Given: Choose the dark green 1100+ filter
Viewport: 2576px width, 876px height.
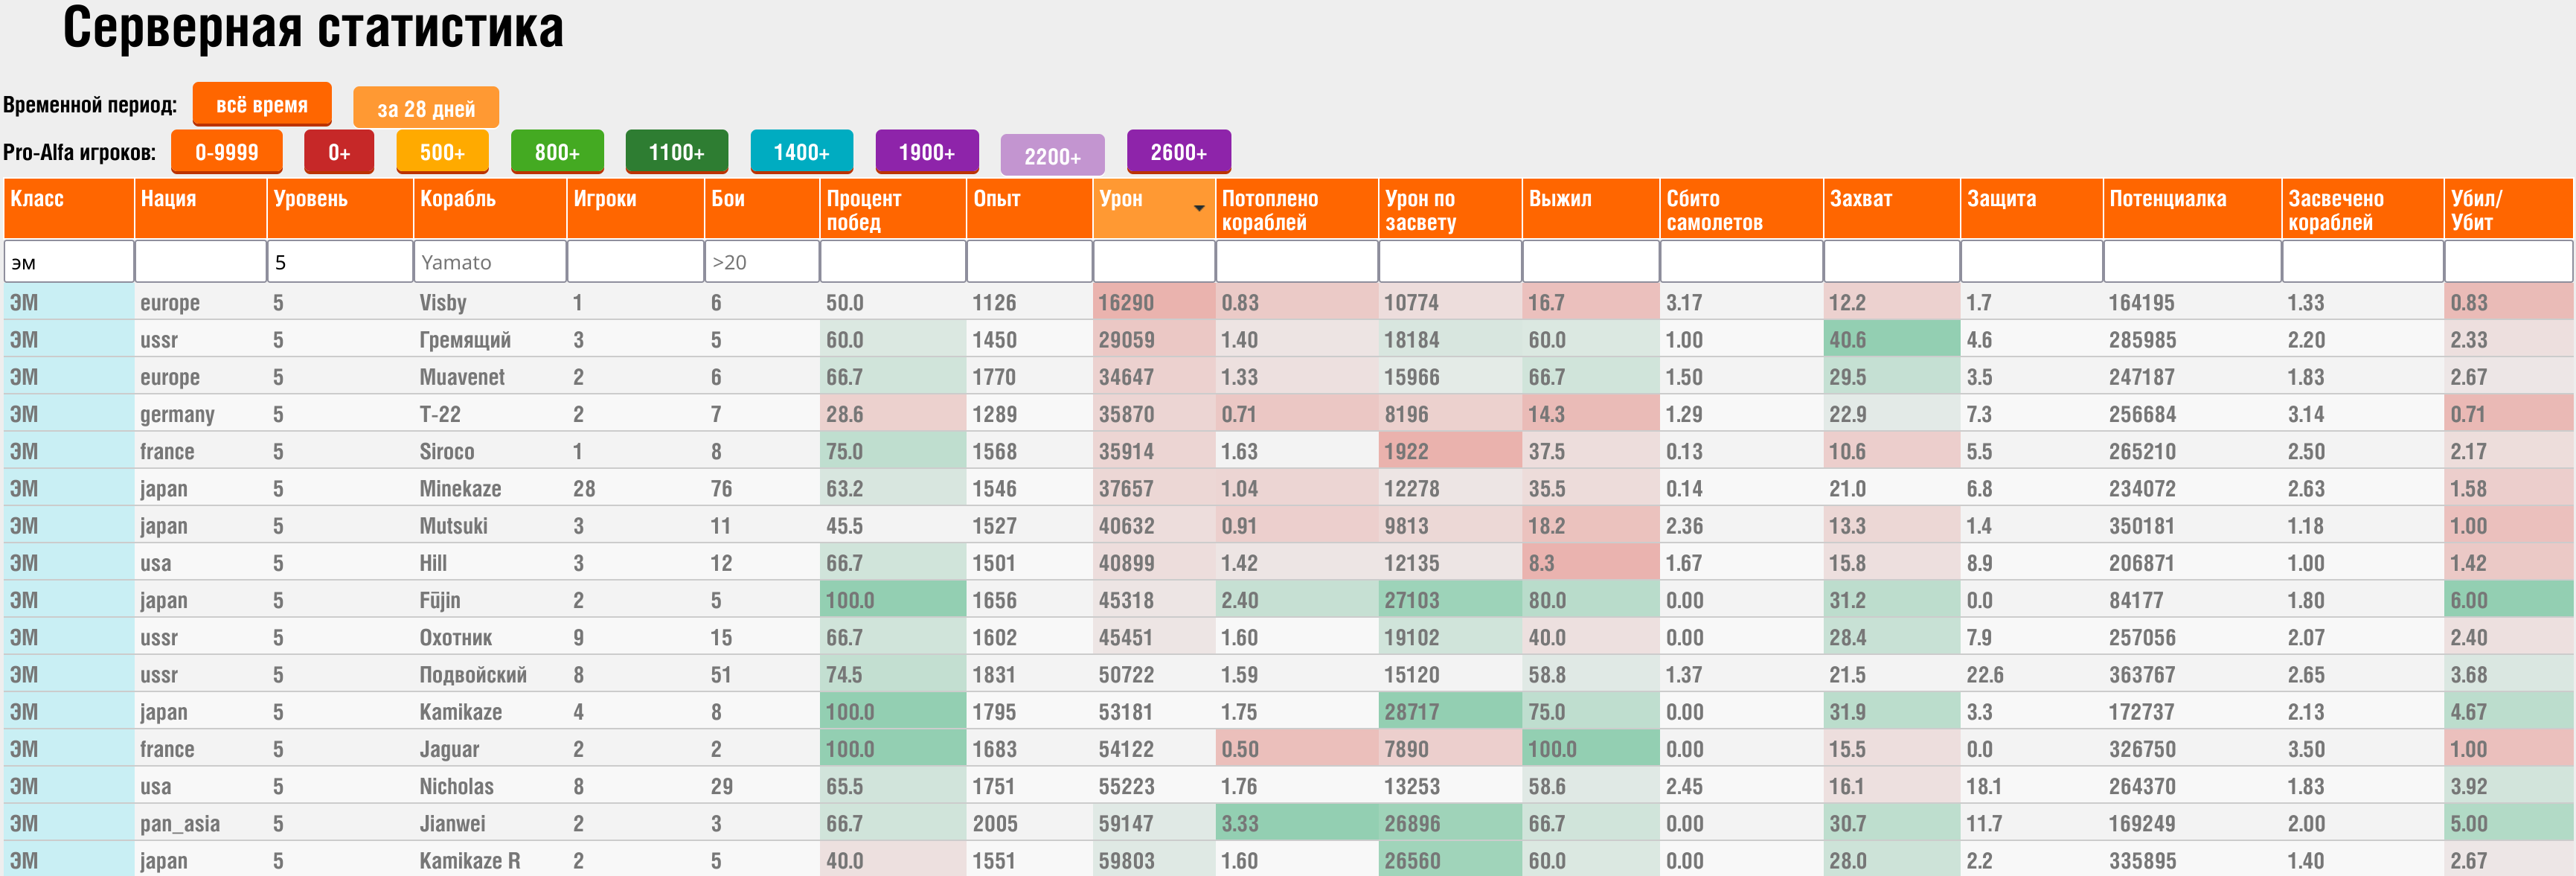Looking at the screenshot, I should pyautogui.click(x=676, y=152).
